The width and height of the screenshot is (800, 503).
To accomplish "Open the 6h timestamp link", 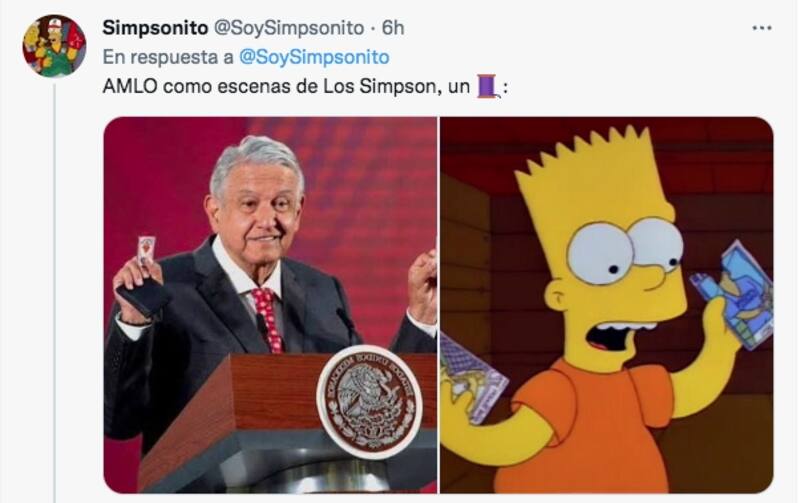I will [x=393, y=28].
